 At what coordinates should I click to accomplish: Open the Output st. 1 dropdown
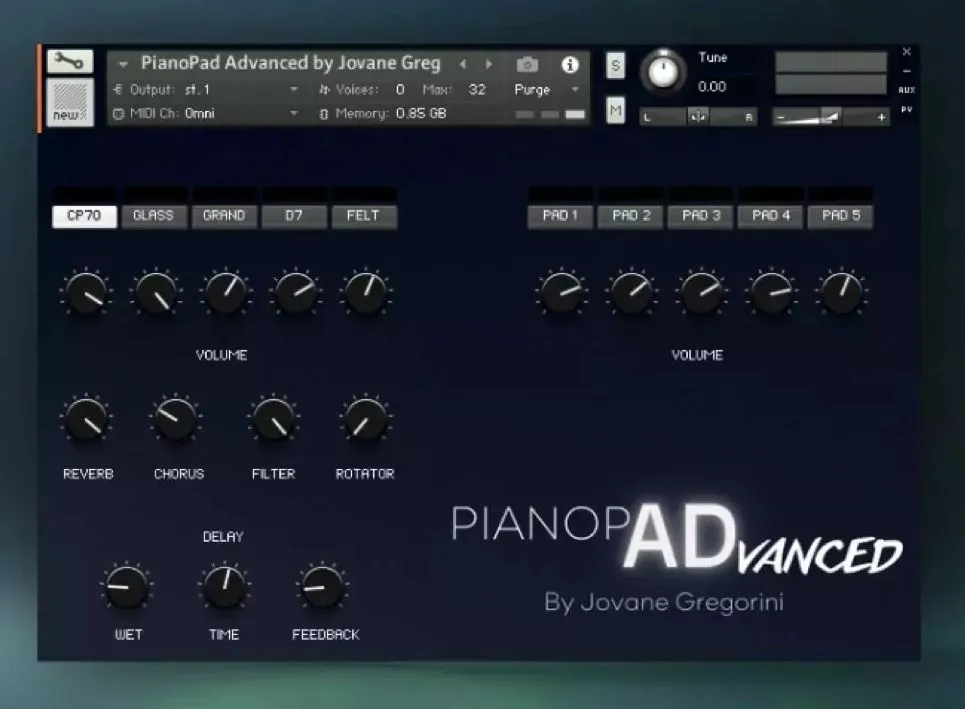click(x=206, y=90)
